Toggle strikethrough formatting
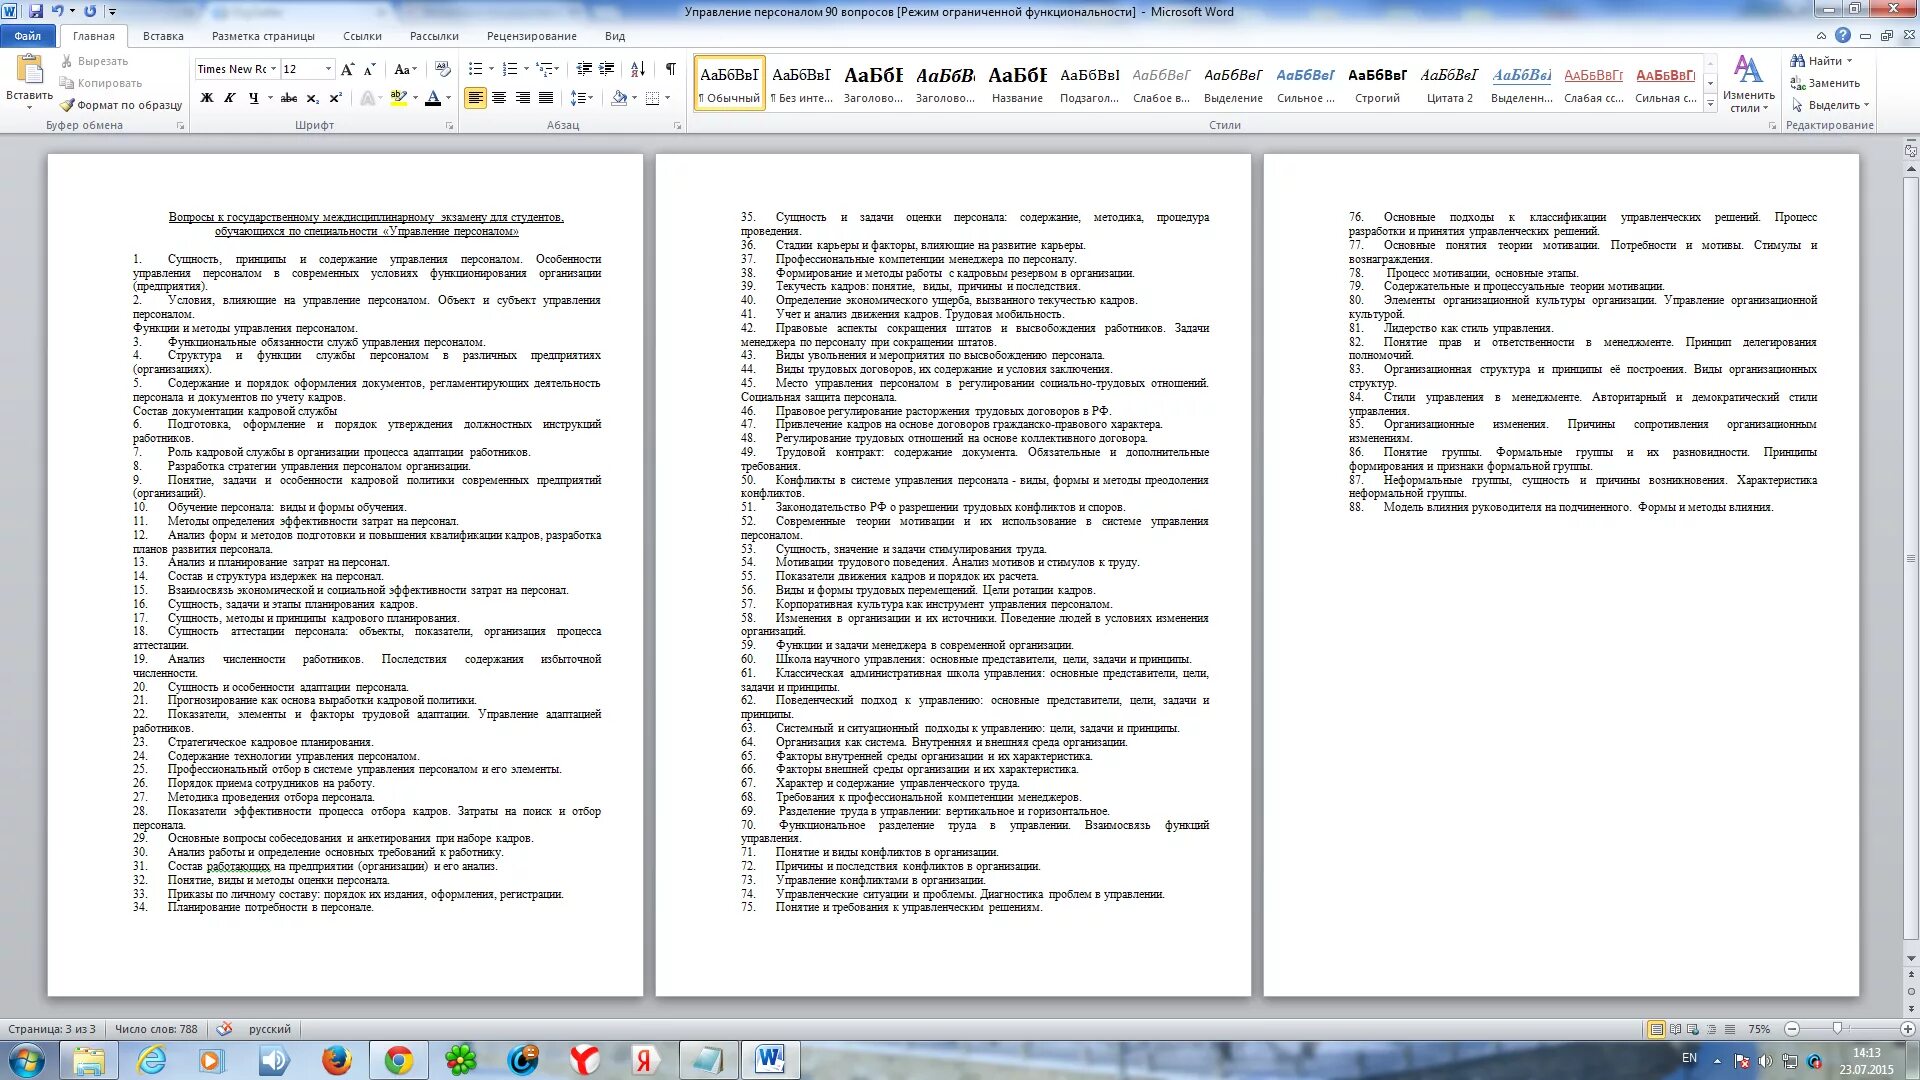The height and width of the screenshot is (1080, 1920). click(x=288, y=98)
